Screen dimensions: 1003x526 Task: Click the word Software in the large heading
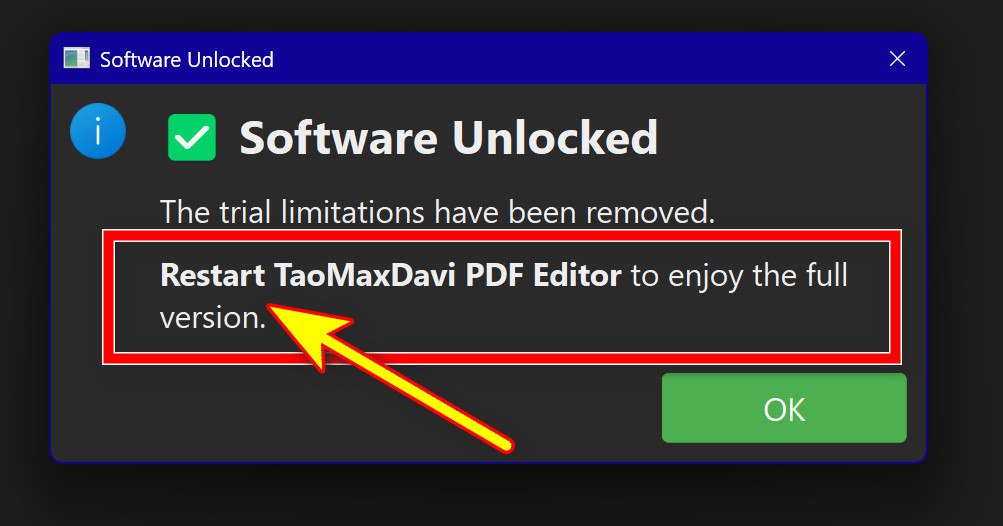tap(338, 138)
